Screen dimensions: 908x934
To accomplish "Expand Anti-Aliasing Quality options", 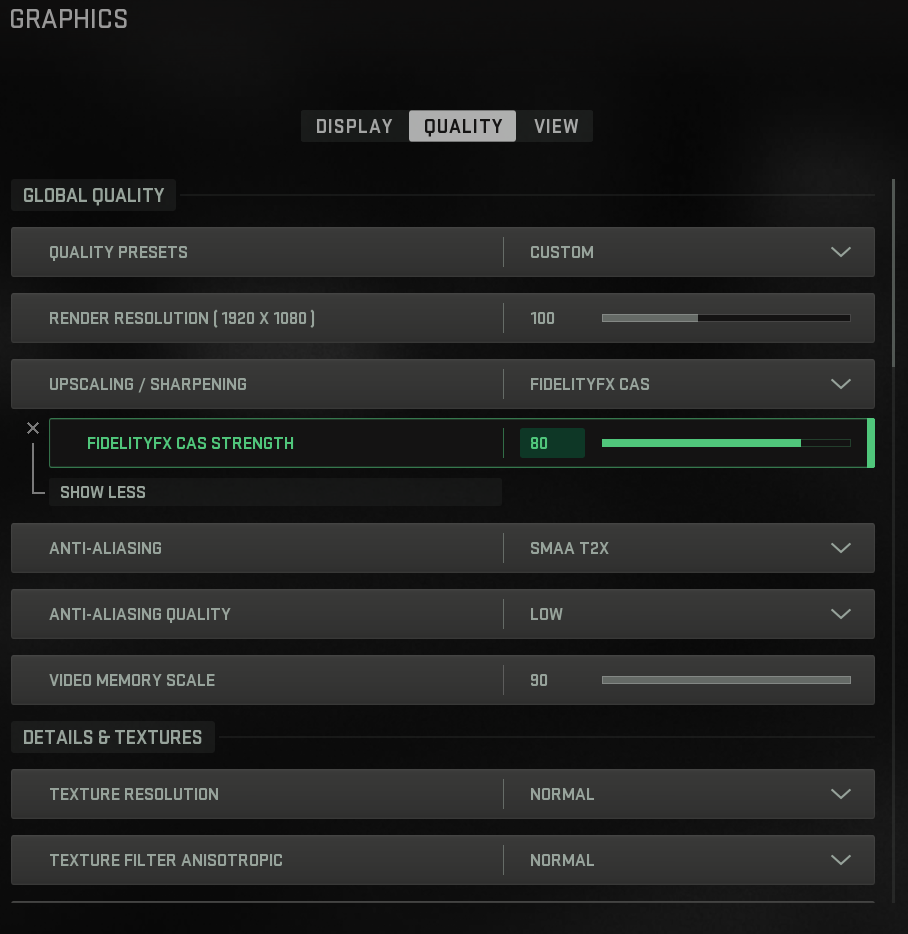I will (840, 614).
